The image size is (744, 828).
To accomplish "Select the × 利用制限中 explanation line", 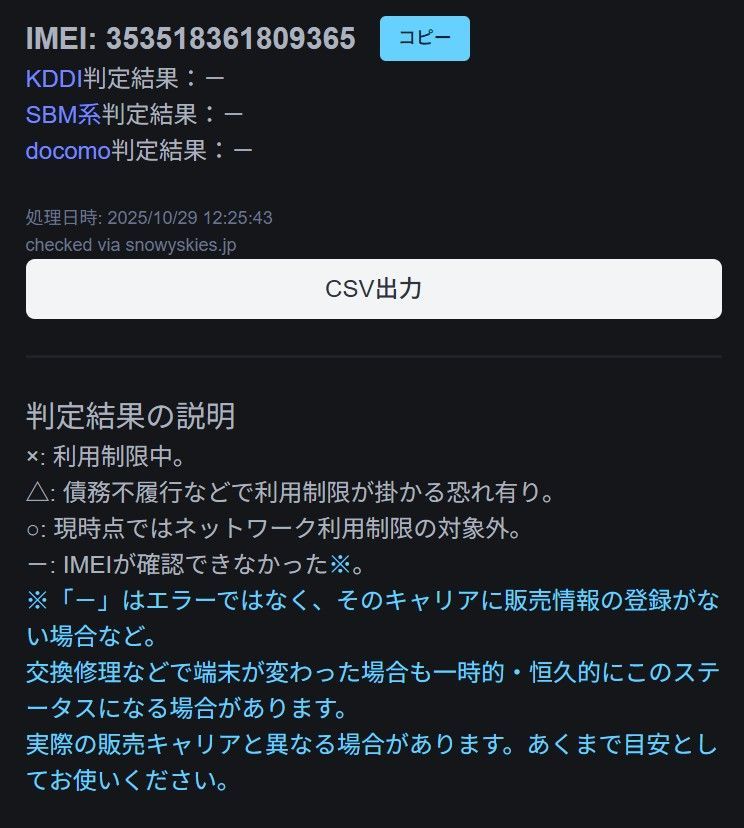I will pyautogui.click(x=106, y=457).
